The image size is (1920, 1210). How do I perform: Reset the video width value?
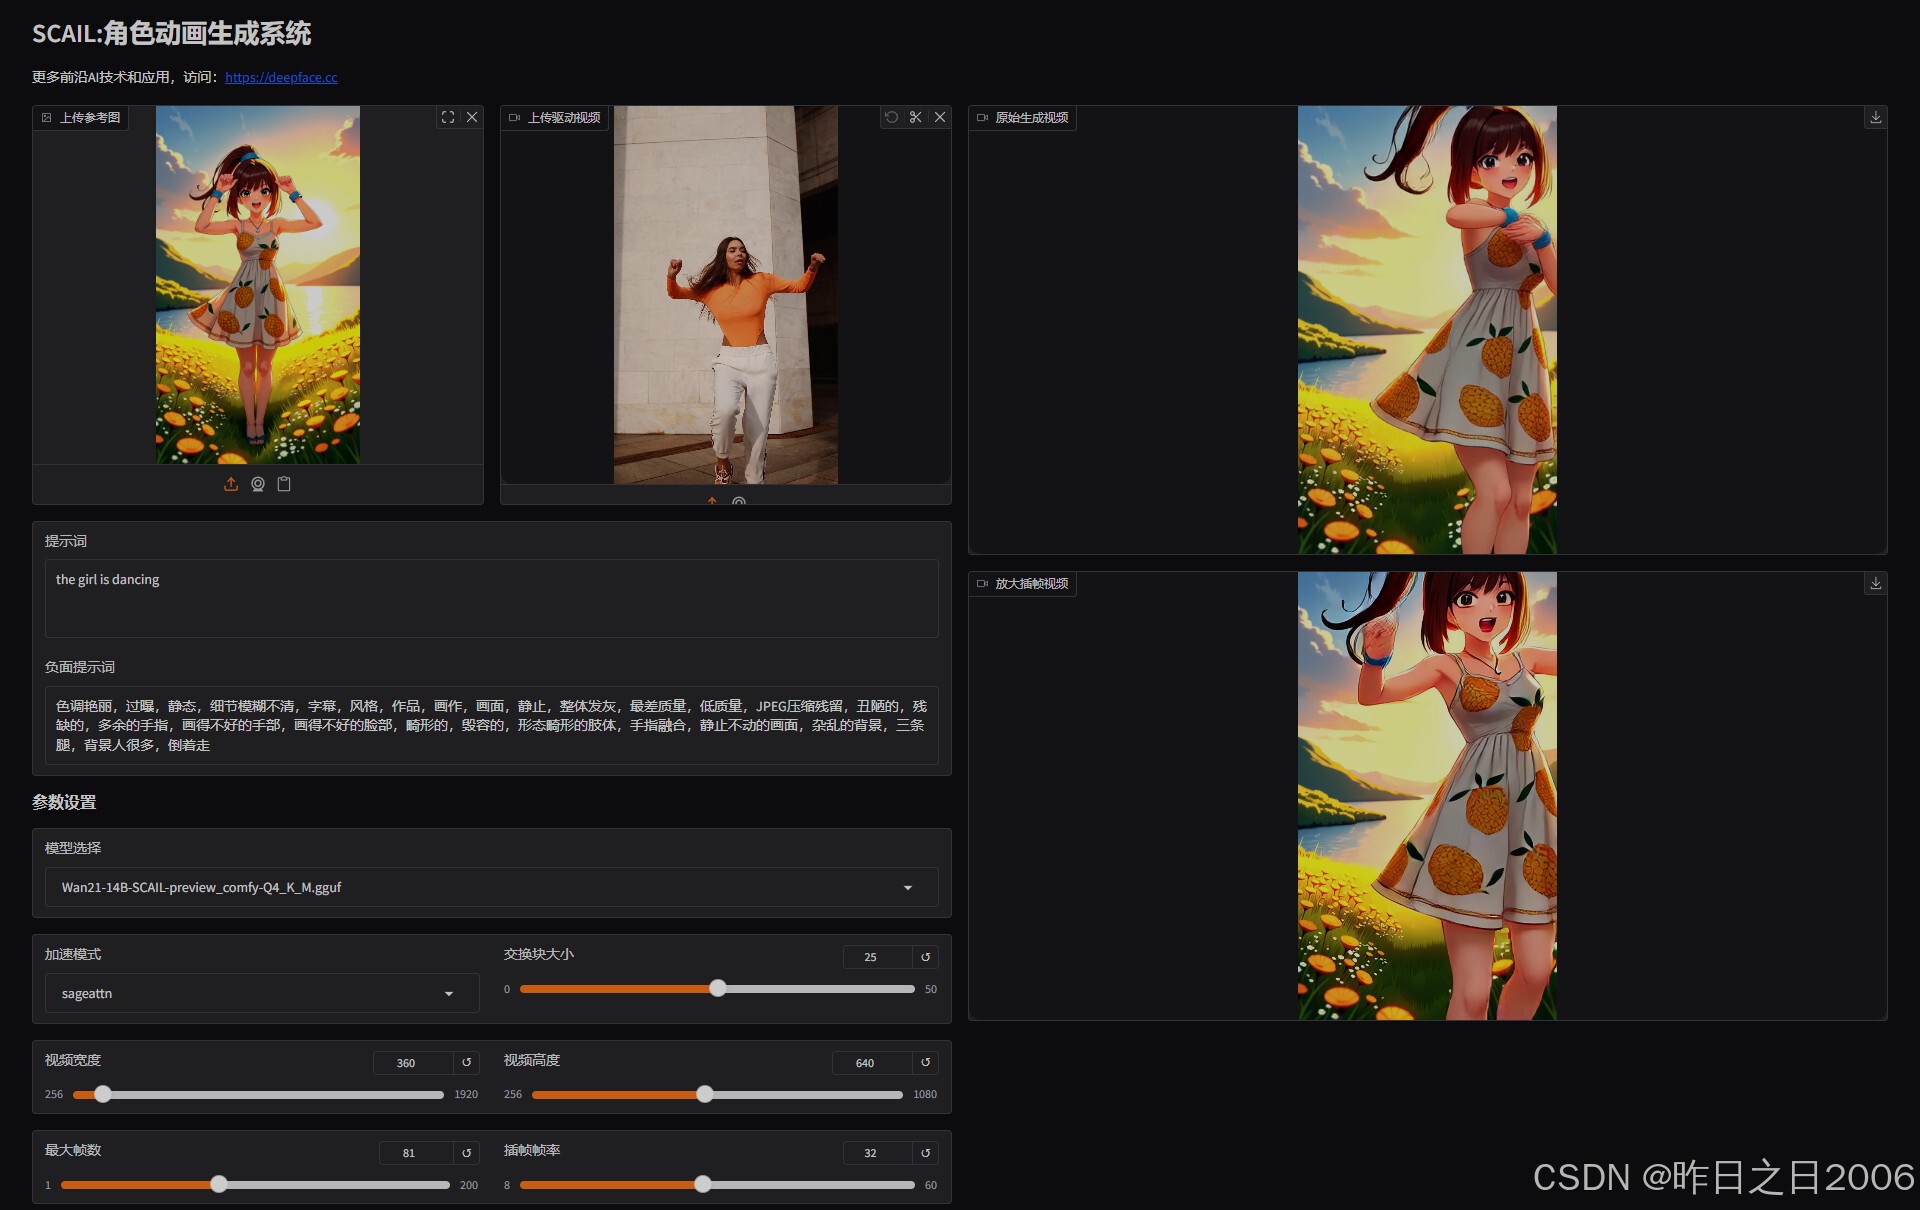pyautogui.click(x=466, y=1062)
